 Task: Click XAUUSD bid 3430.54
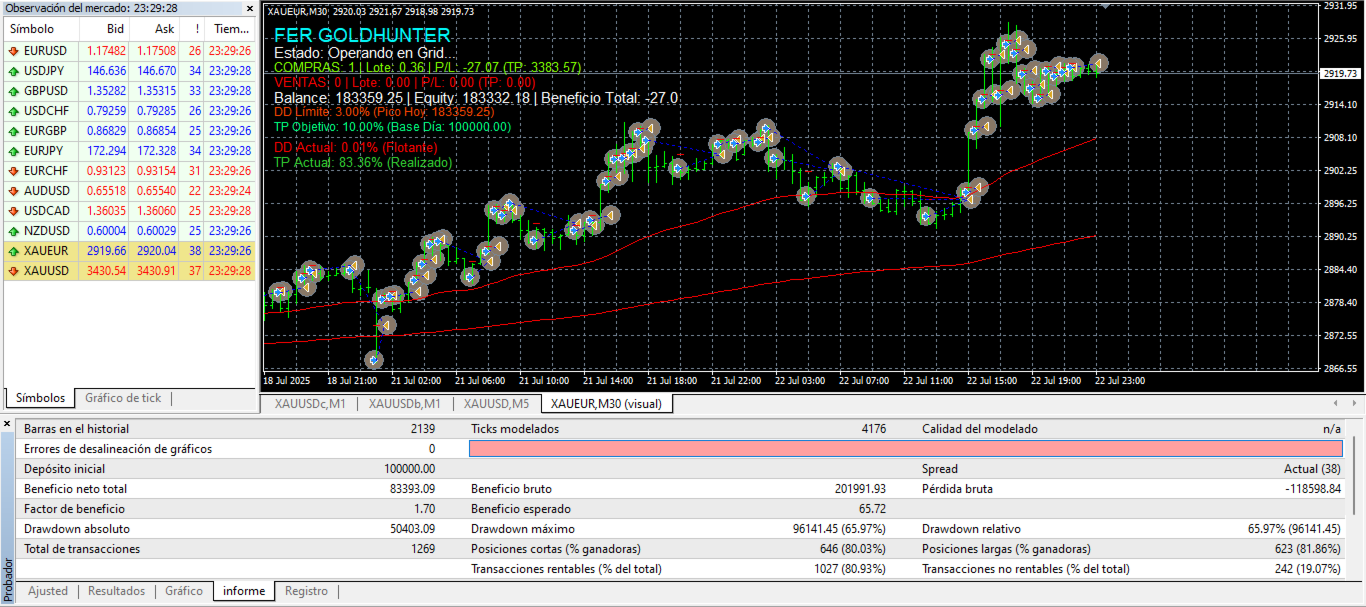[x=107, y=271]
